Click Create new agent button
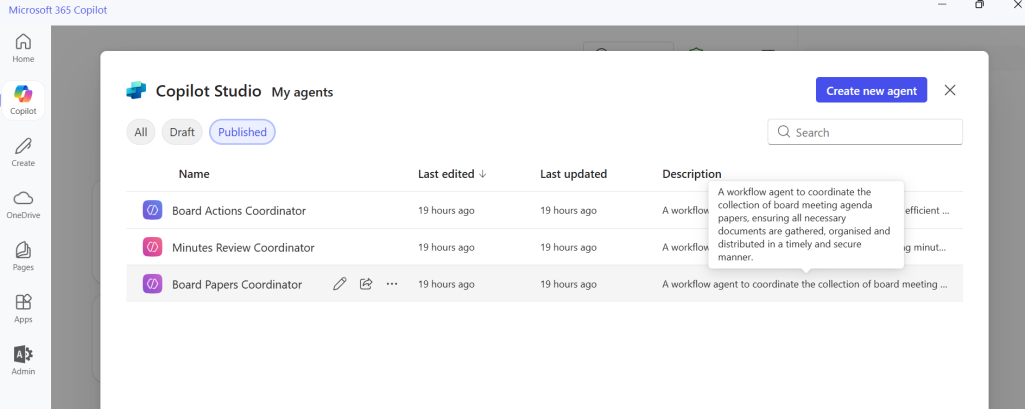Image resolution: width=1025 pixels, height=409 pixels. [x=871, y=91]
